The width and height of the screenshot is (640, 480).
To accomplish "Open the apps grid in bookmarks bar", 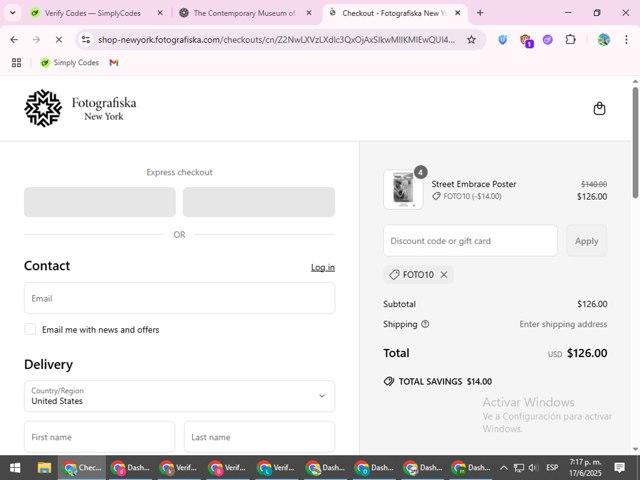I will click(x=16, y=62).
